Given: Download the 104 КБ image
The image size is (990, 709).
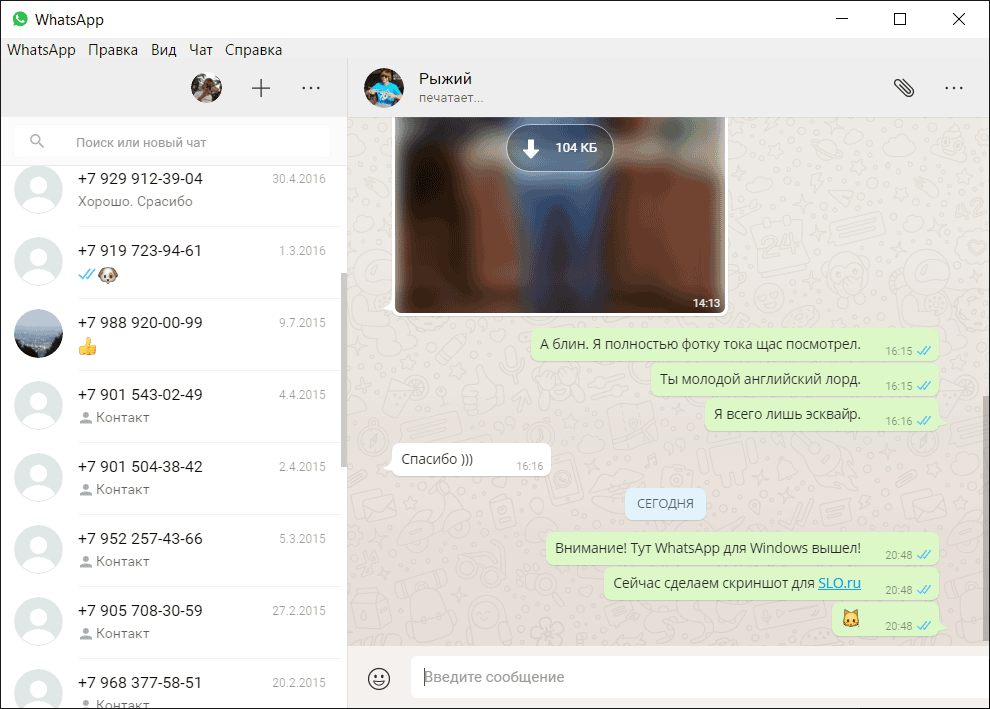Looking at the screenshot, I should 559,148.
